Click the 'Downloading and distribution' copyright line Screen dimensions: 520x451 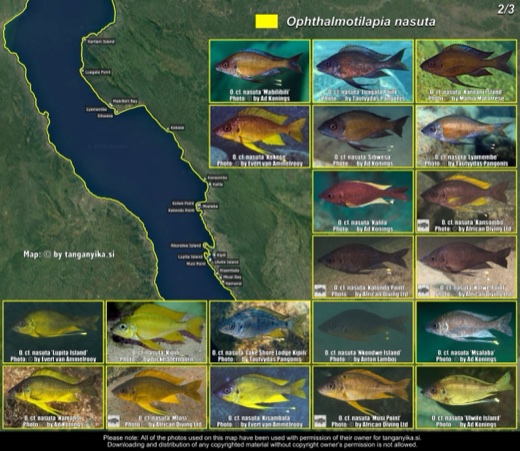coord(262,445)
